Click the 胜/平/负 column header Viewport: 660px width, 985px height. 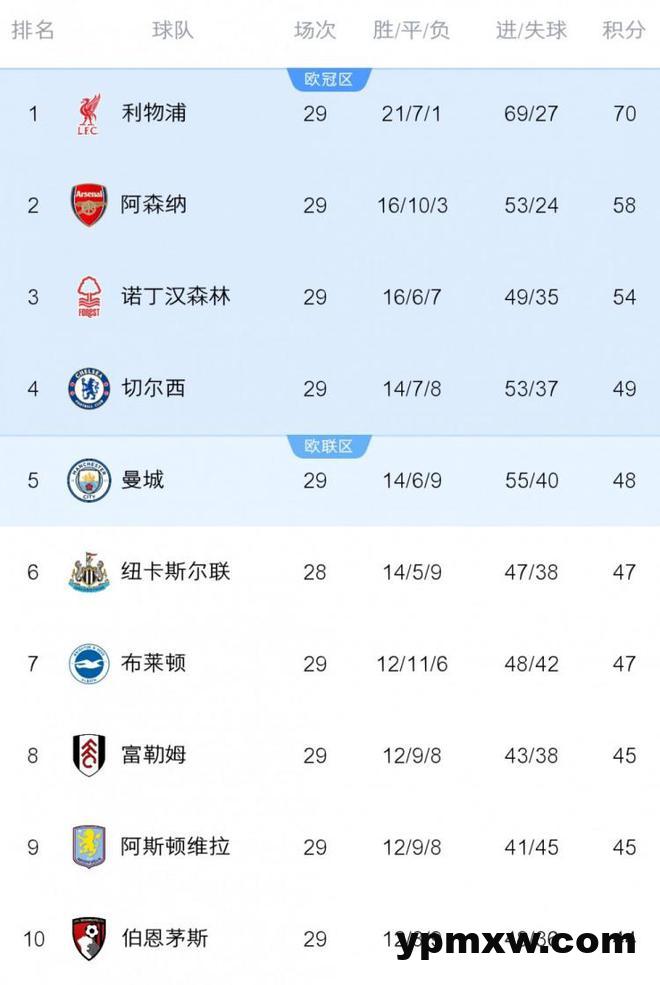click(411, 30)
